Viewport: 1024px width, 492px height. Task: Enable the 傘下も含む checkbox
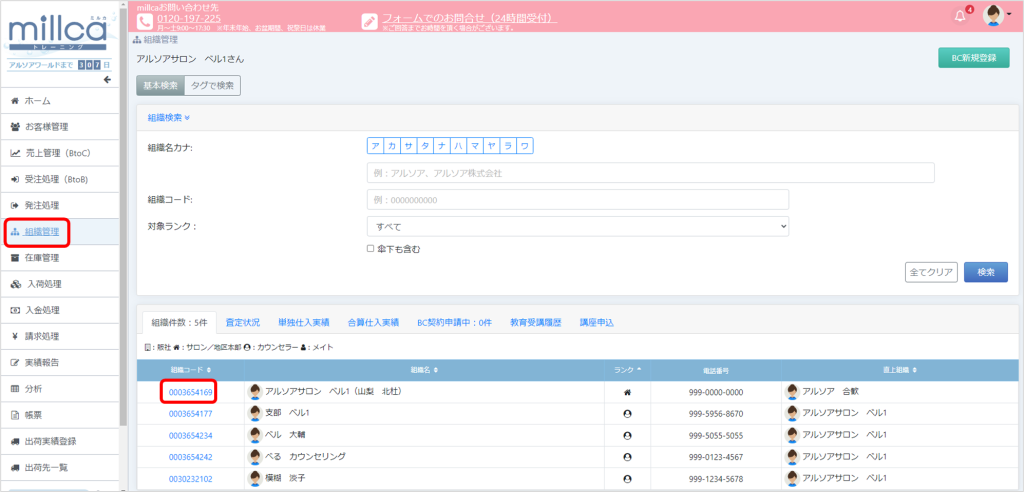coord(371,248)
